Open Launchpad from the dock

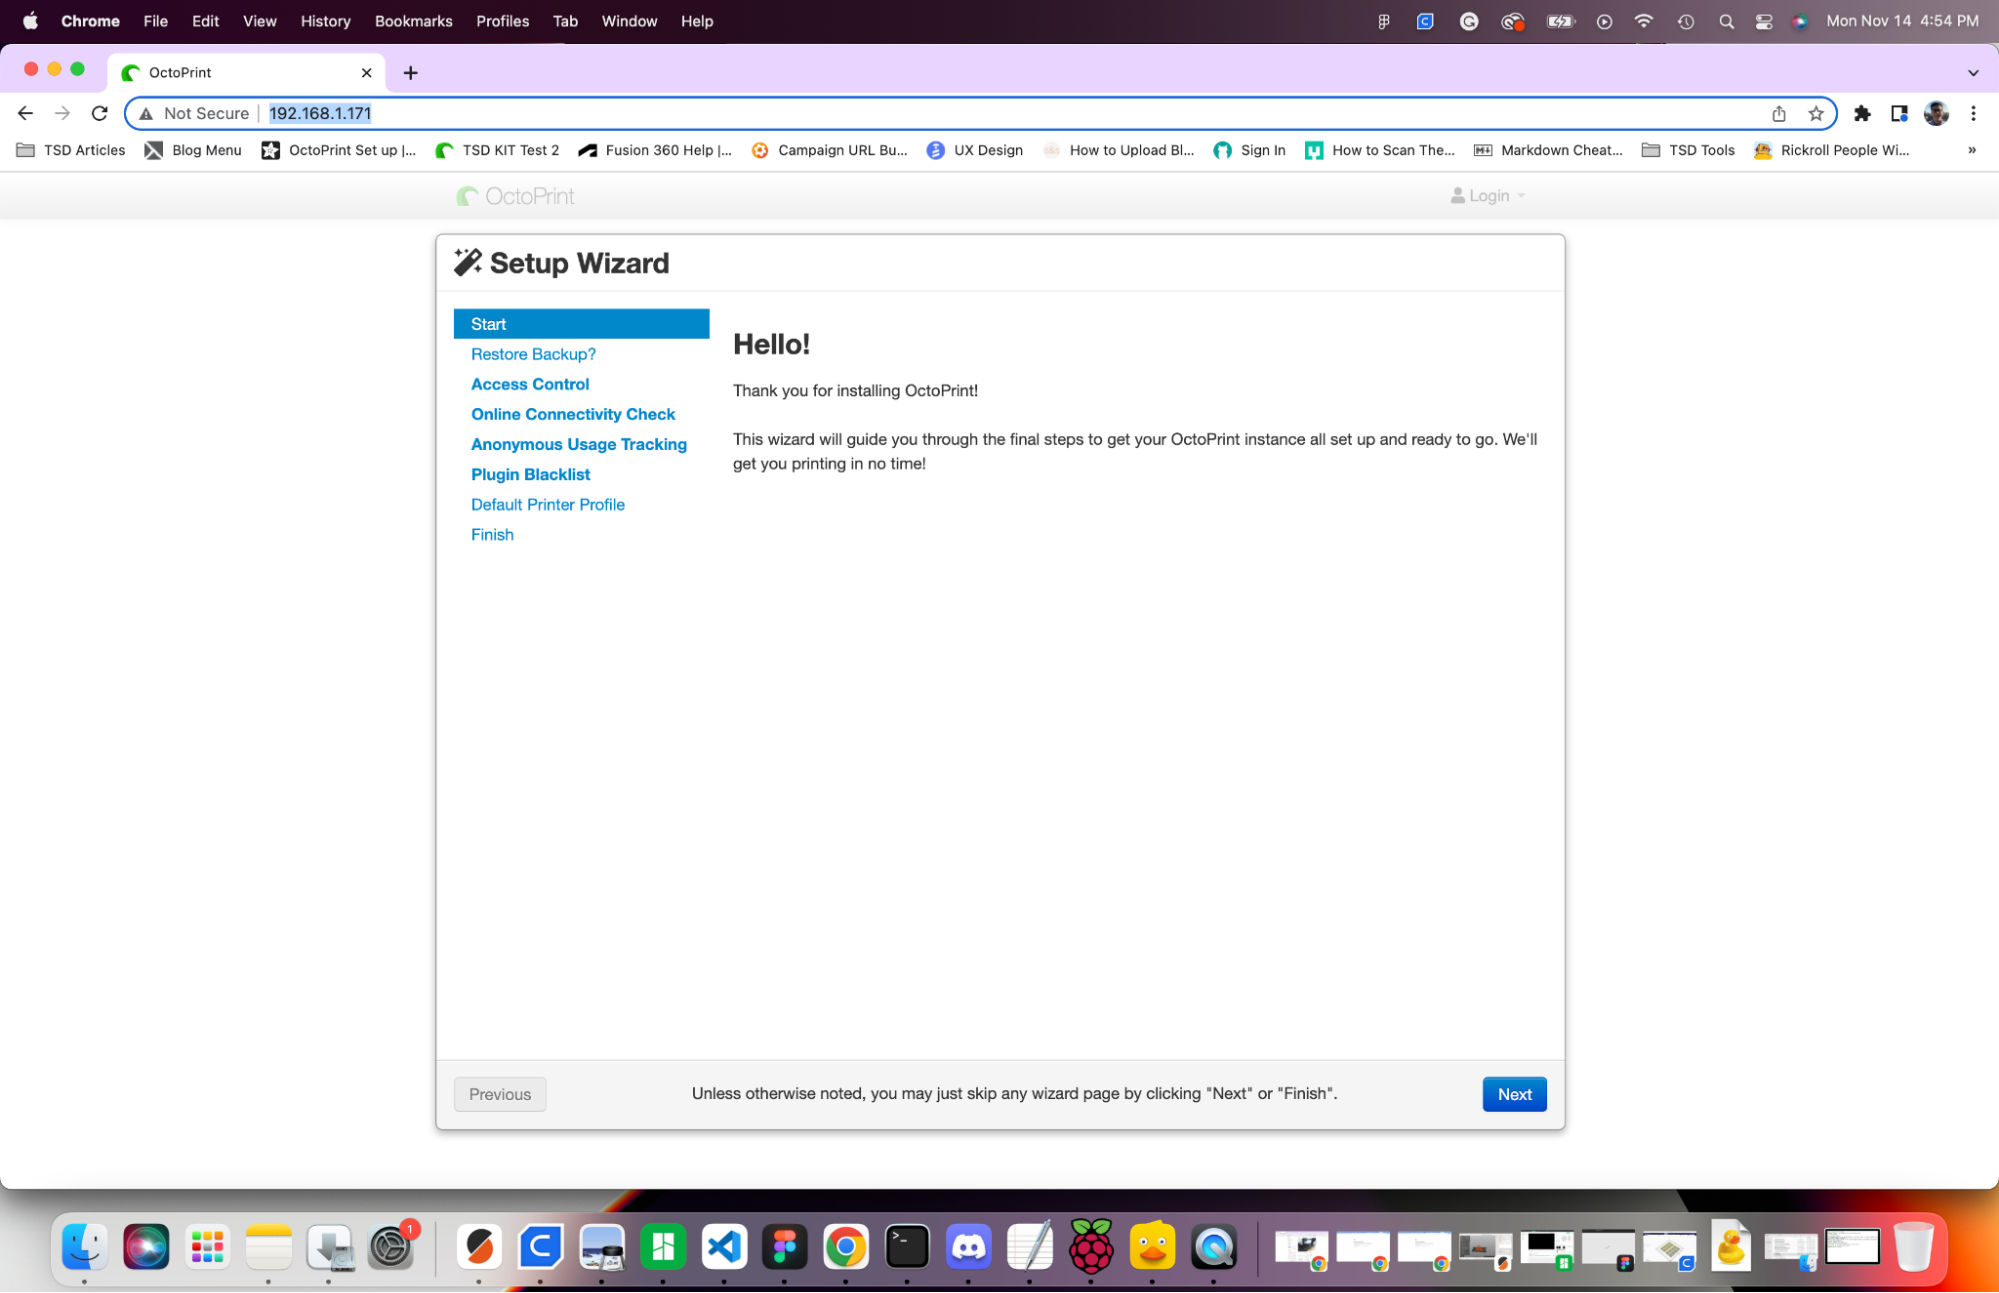coord(207,1247)
